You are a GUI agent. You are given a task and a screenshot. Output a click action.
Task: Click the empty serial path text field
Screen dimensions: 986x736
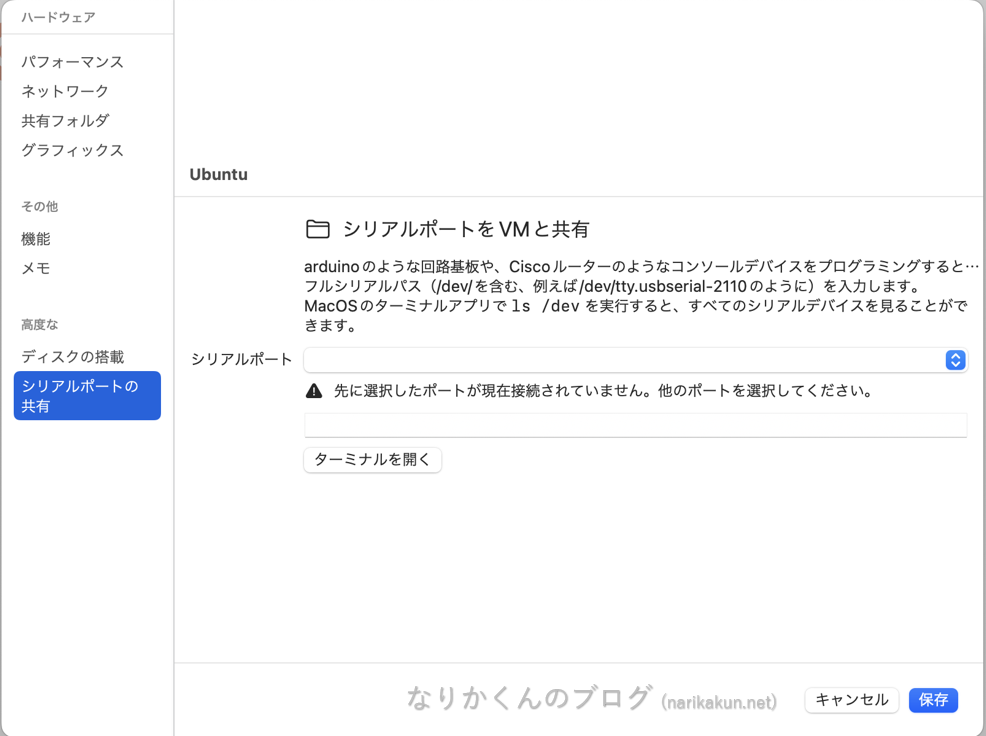coord(636,425)
